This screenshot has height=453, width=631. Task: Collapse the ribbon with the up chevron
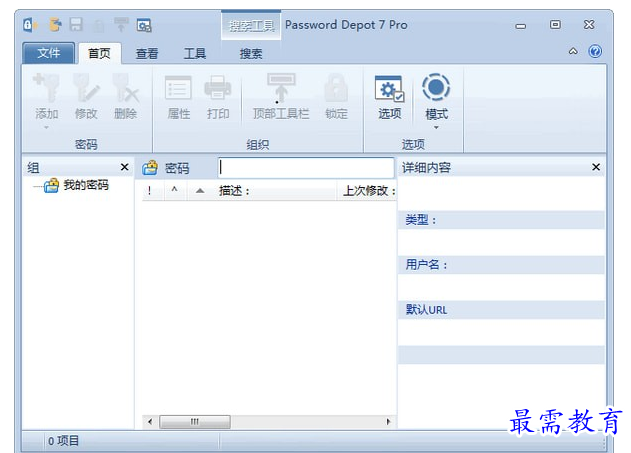pos(573,51)
